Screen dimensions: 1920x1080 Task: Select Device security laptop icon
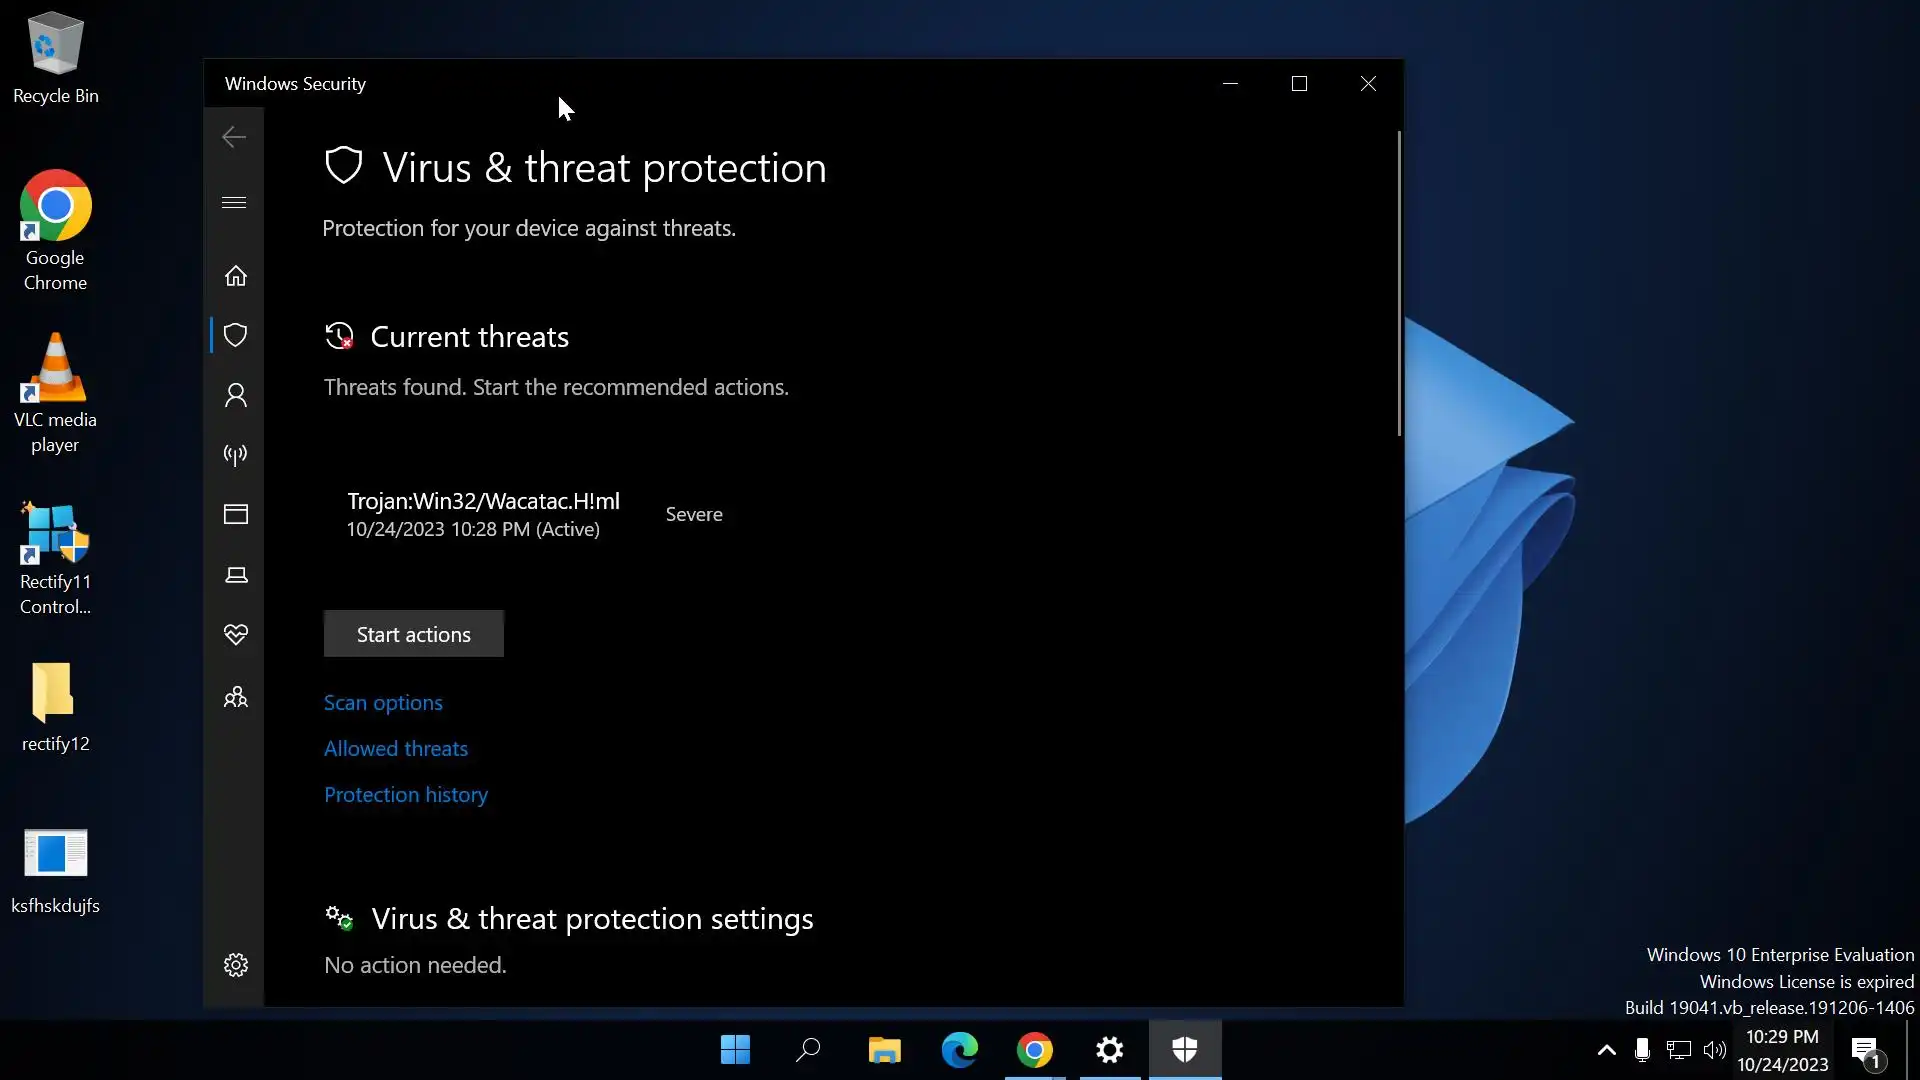(x=236, y=575)
